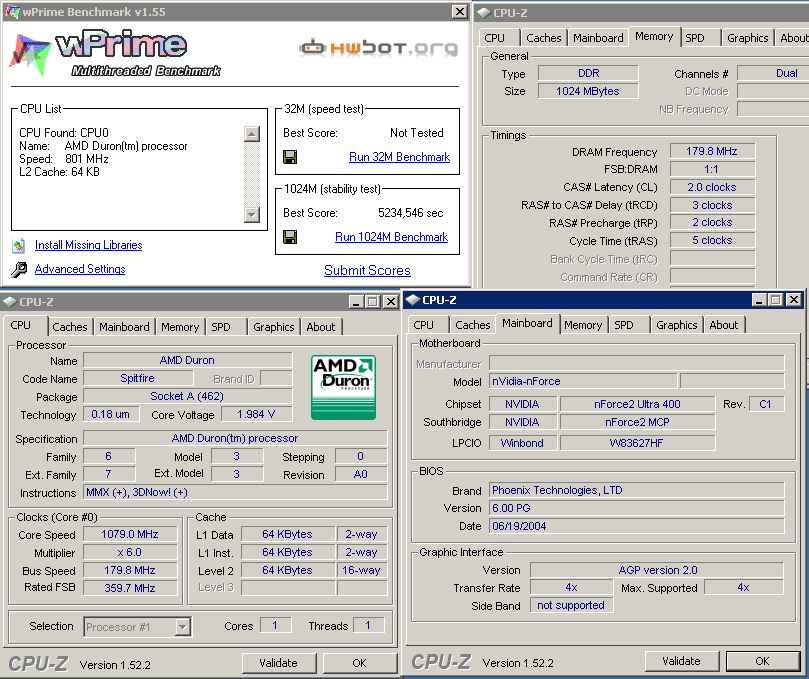Click the Run 1024M Benchmark link
This screenshot has height=679, width=809.
[391, 237]
